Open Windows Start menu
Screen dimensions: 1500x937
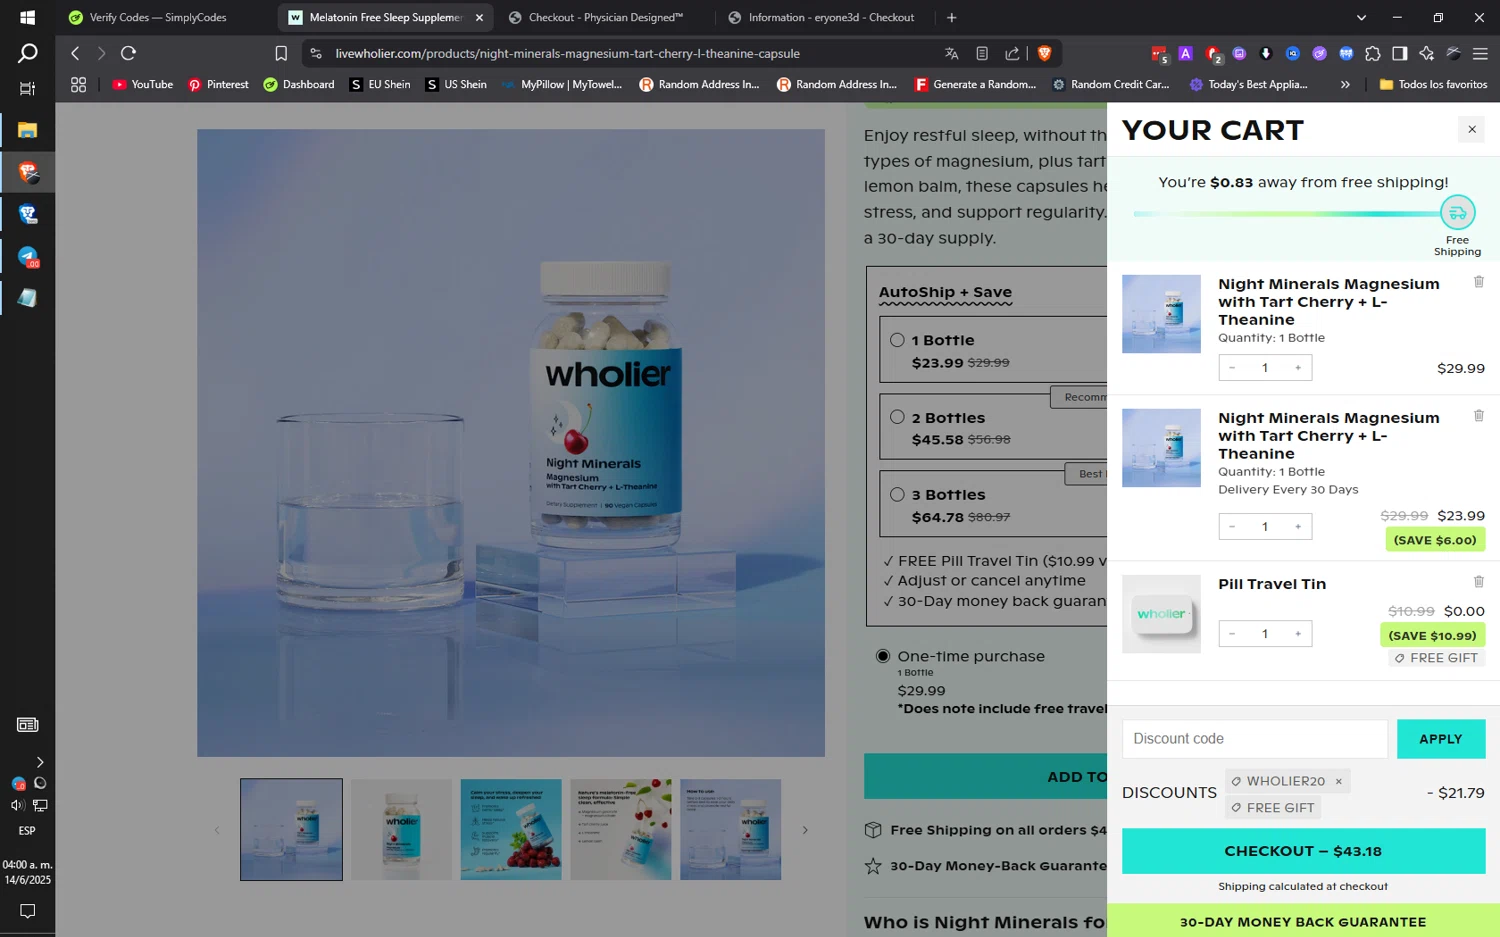(x=27, y=17)
